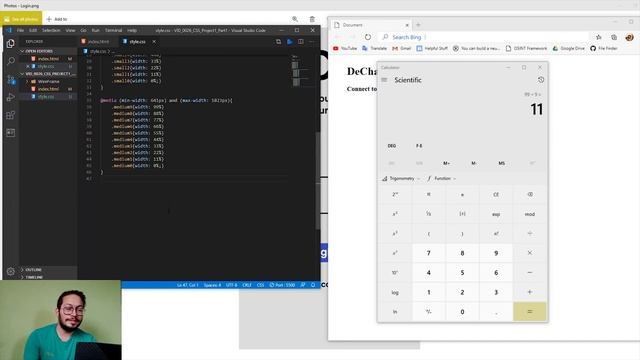Expand the Wireframe folder

click(x=48, y=81)
